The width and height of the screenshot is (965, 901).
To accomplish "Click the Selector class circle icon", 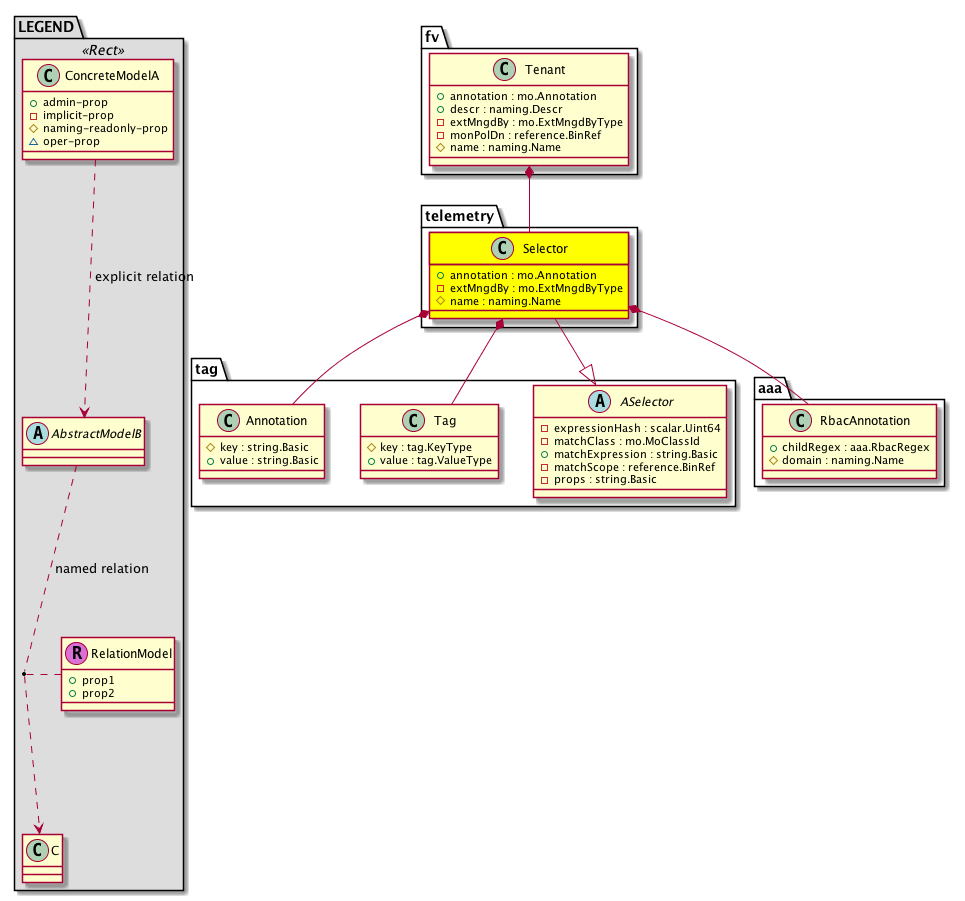I will [x=503, y=248].
